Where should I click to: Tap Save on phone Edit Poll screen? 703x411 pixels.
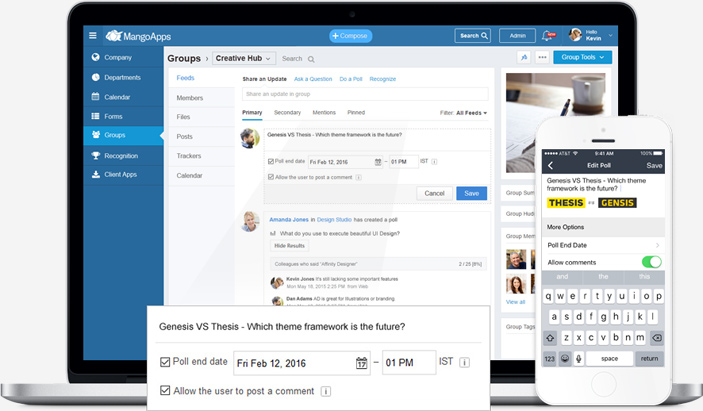[654, 165]
